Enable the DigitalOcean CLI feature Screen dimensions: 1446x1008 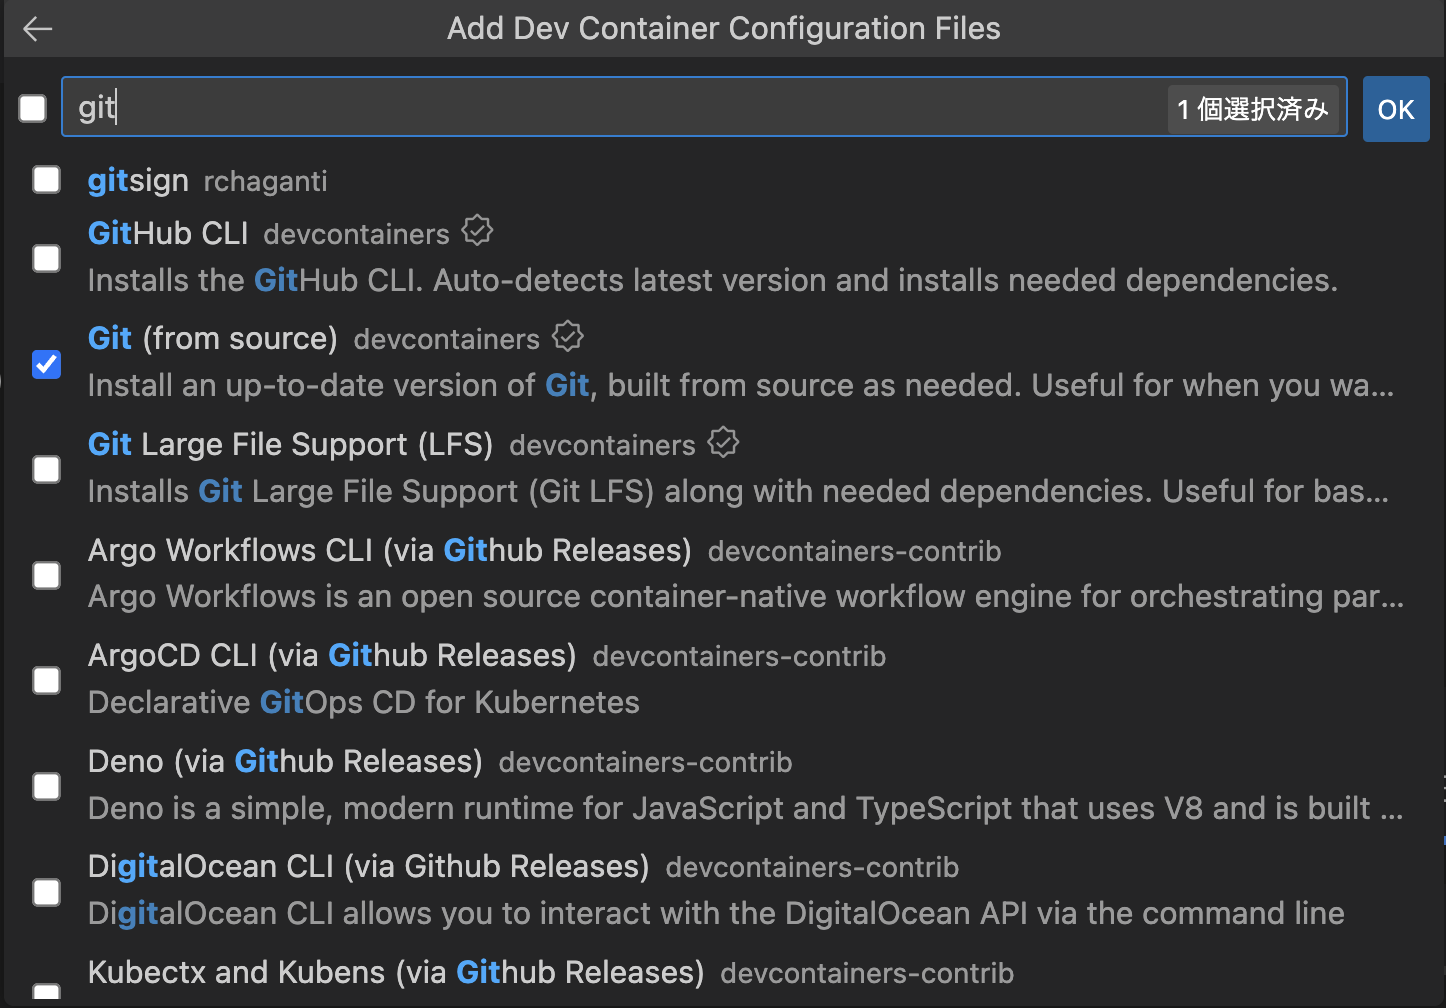46,892
